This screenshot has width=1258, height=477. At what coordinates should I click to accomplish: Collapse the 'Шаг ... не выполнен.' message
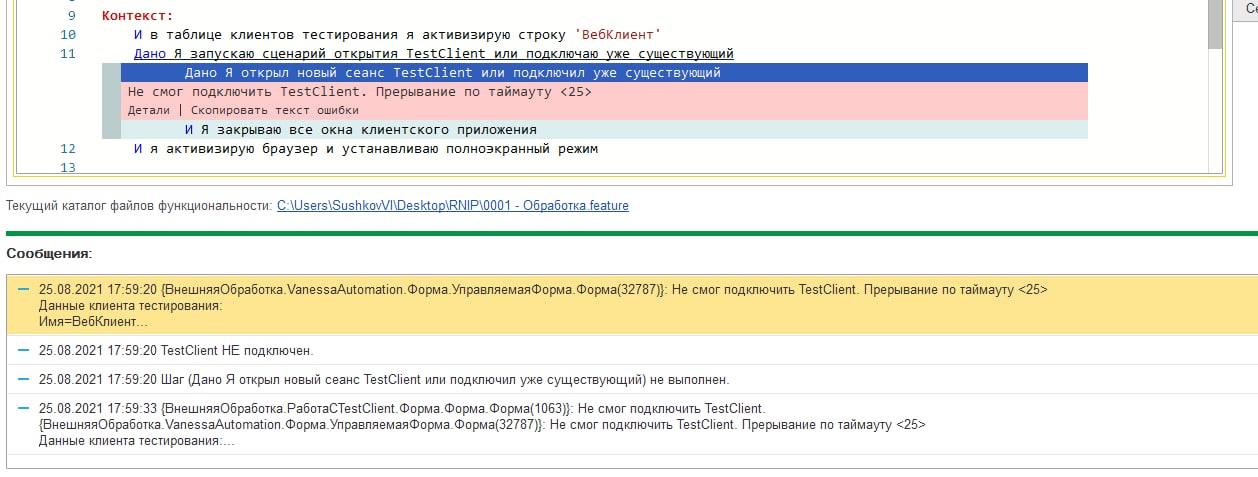(x=24, y=379)
